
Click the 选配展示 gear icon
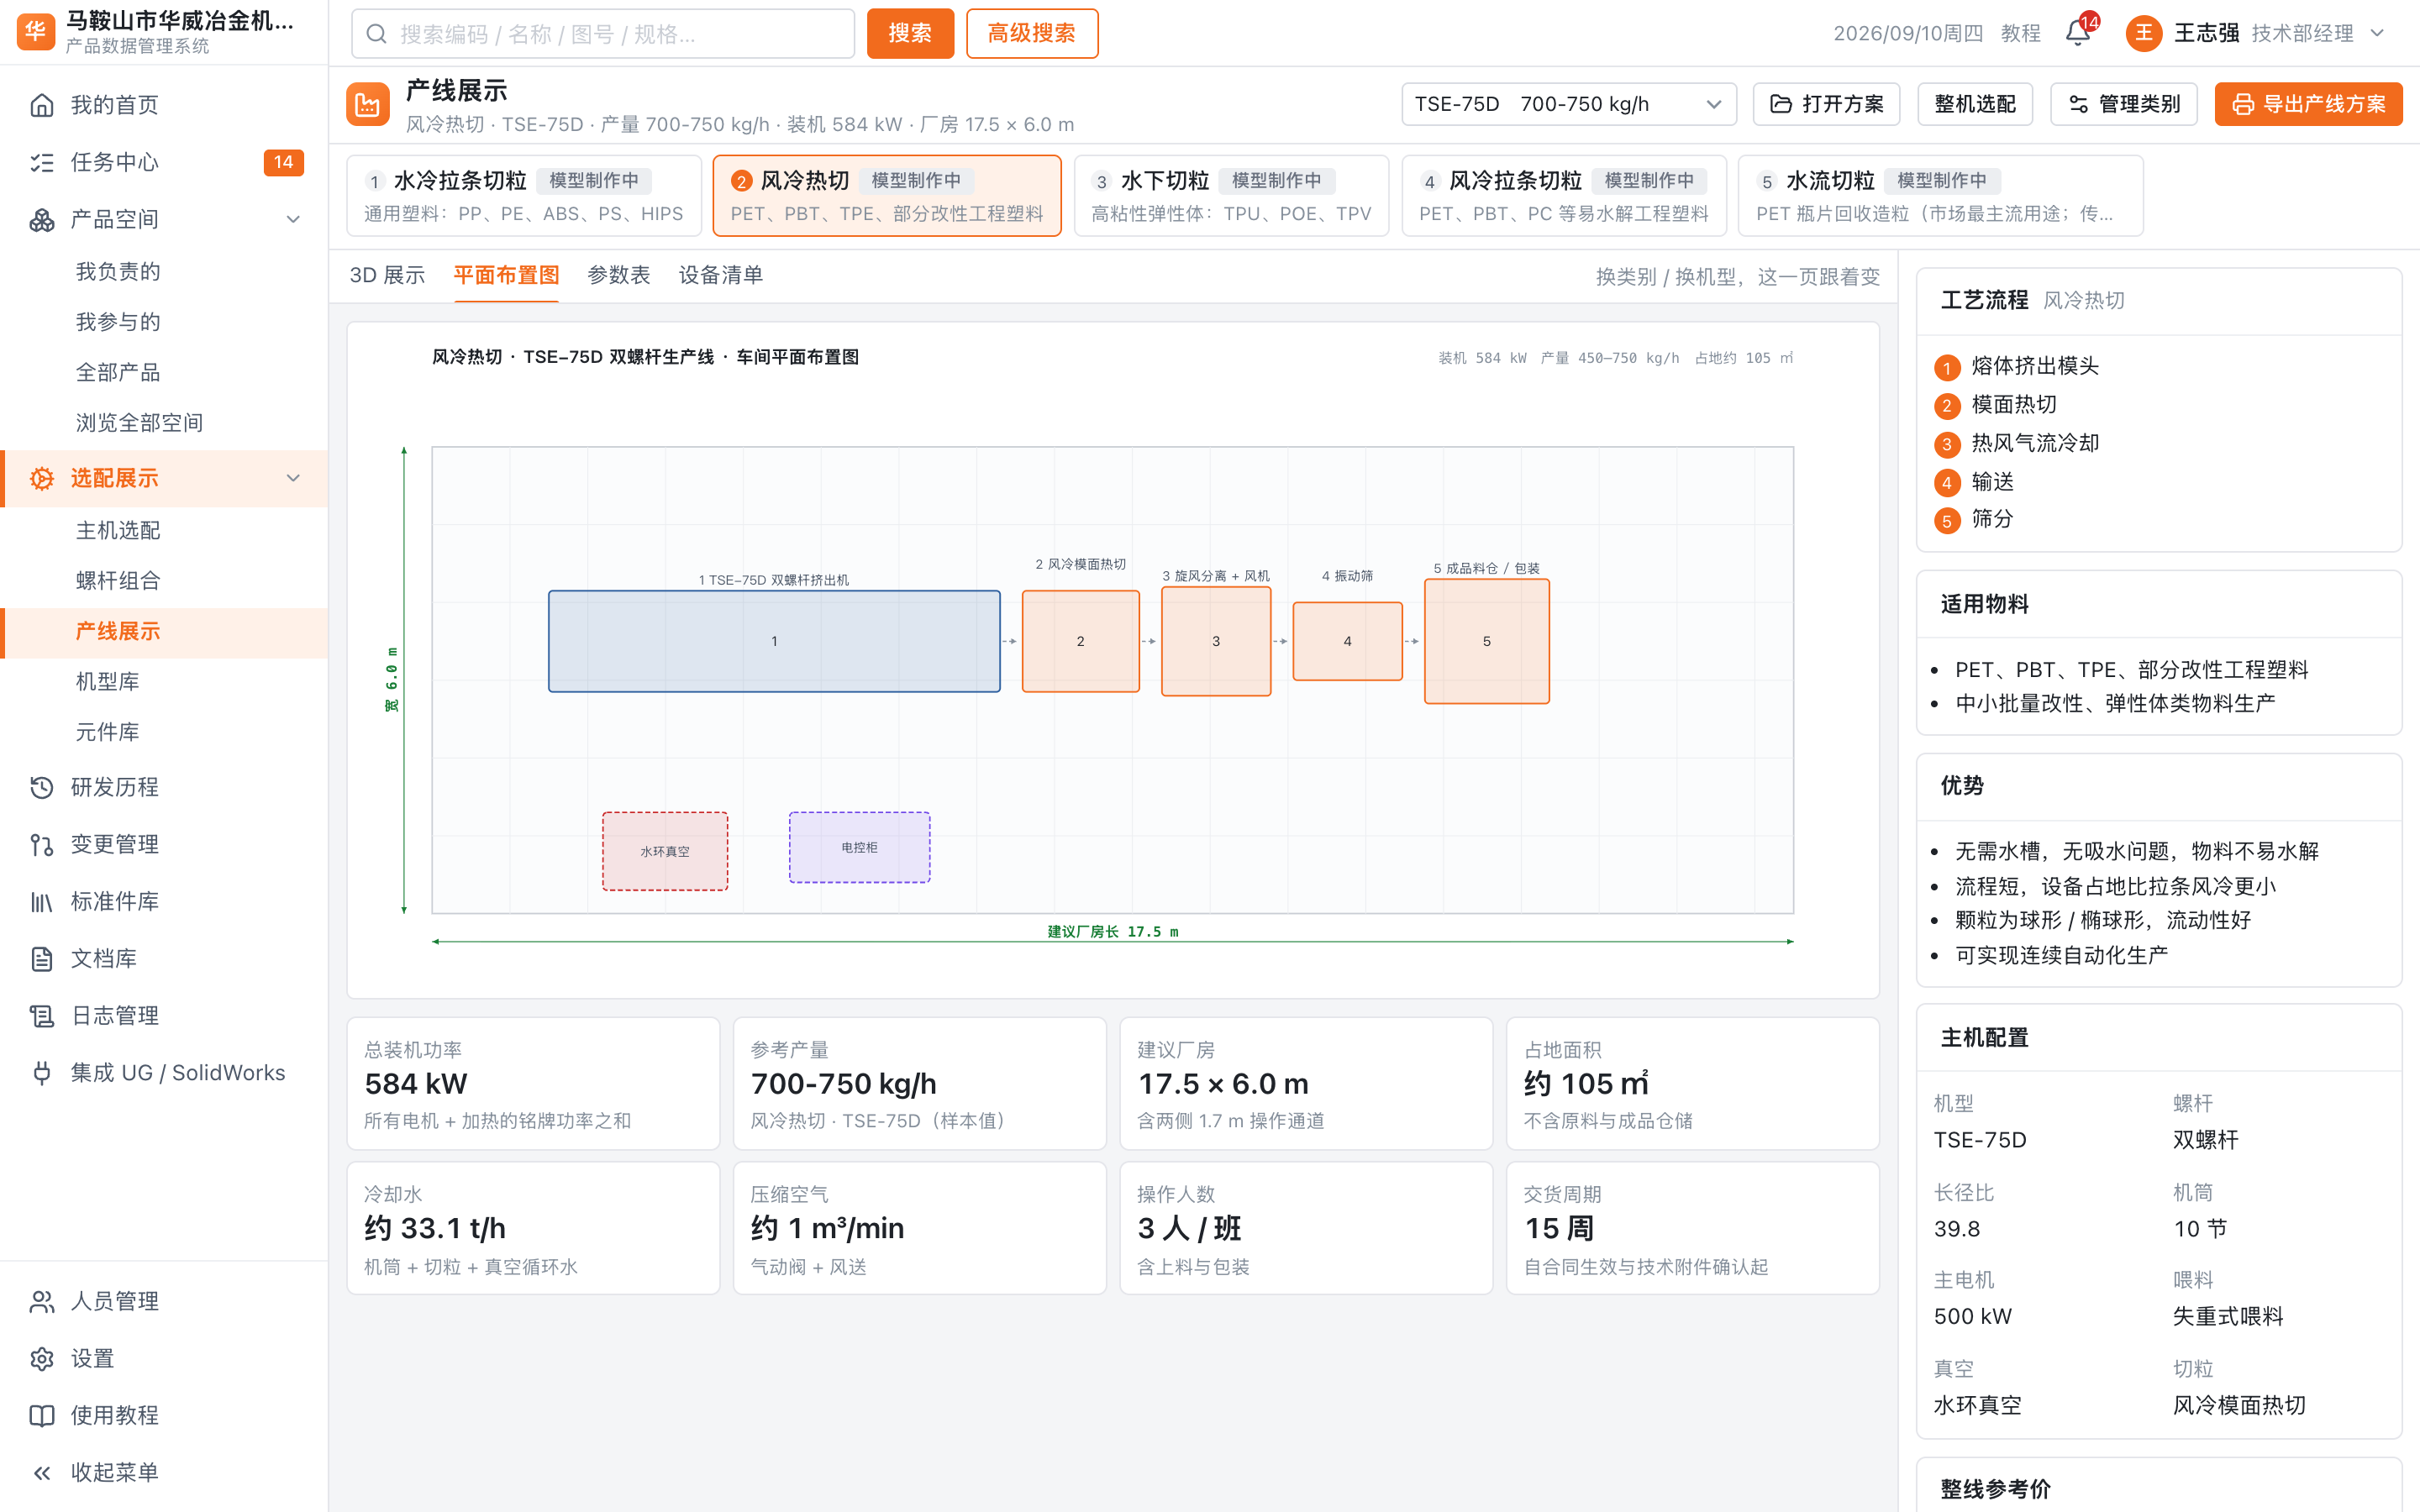(42, 478)
